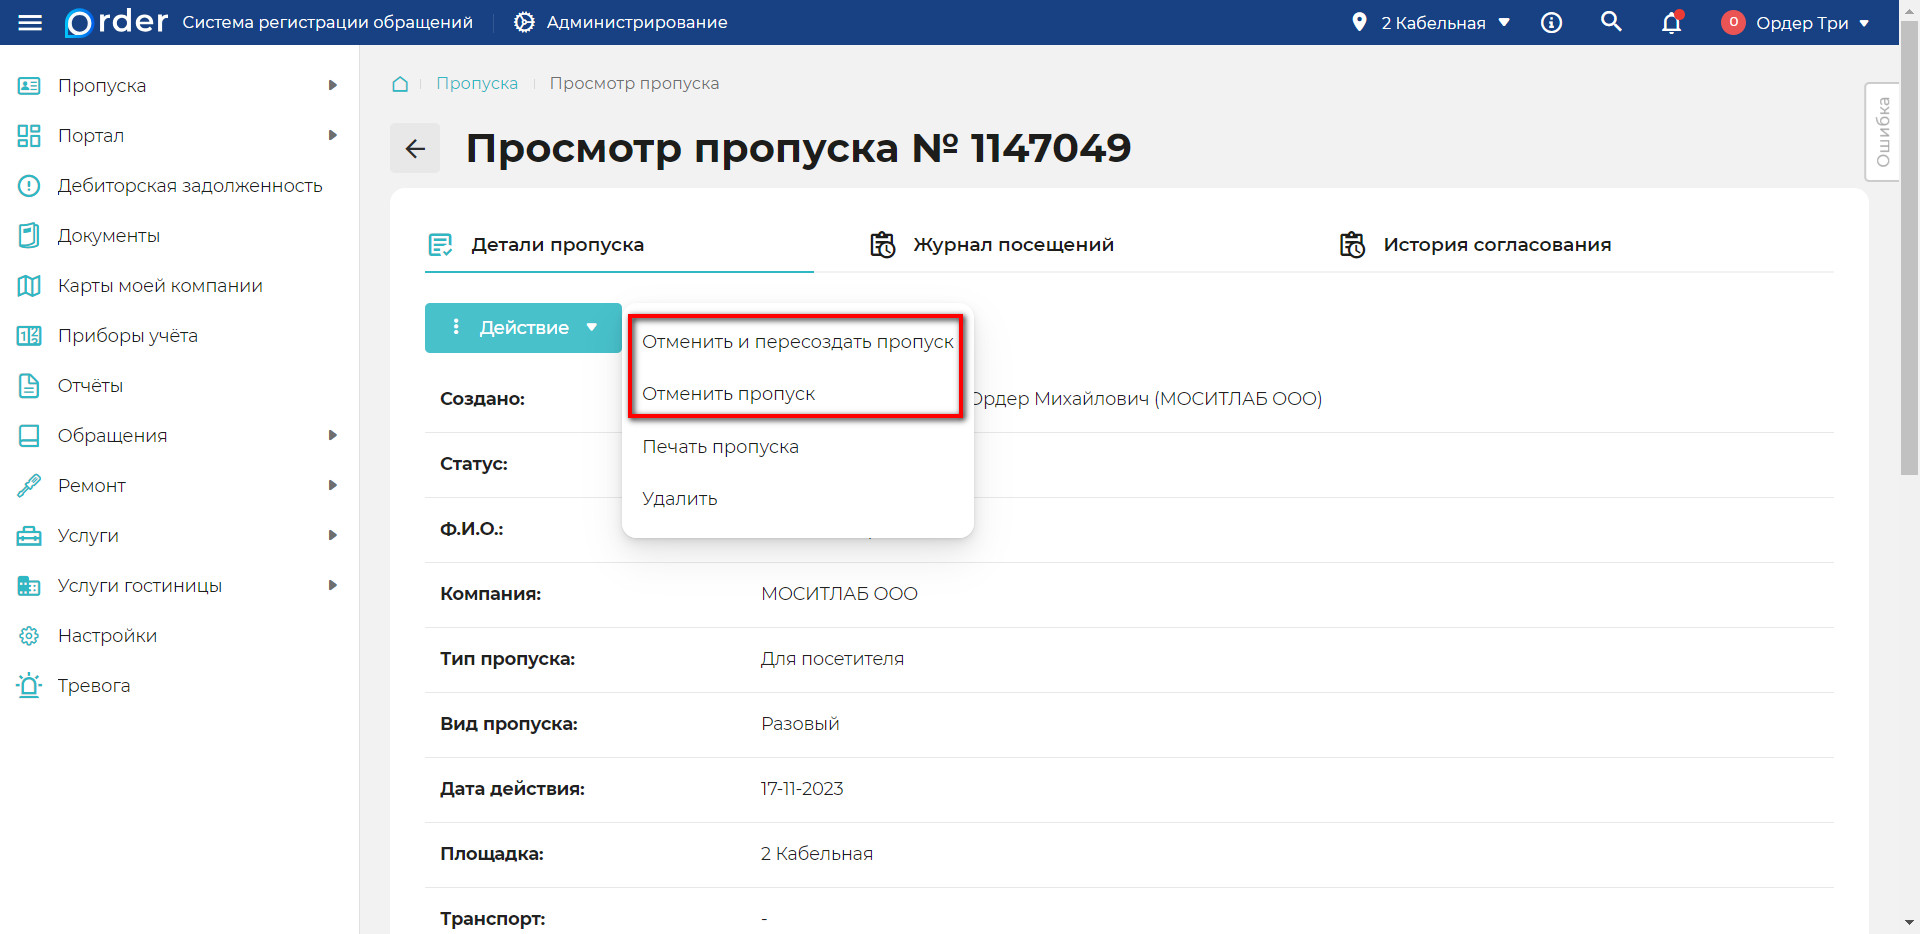Open Администрирование via the gear icon
Image resolution: width=1920 pixels, height=934 pixels.
[523, 22]
